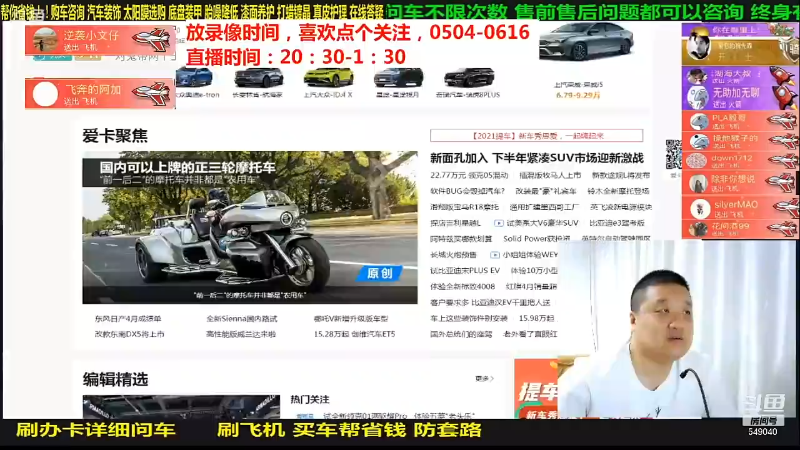The height and width of the screenshot is (450, 800).
Task: Open 长城火炮预售 link
Action: pos(453,255)
